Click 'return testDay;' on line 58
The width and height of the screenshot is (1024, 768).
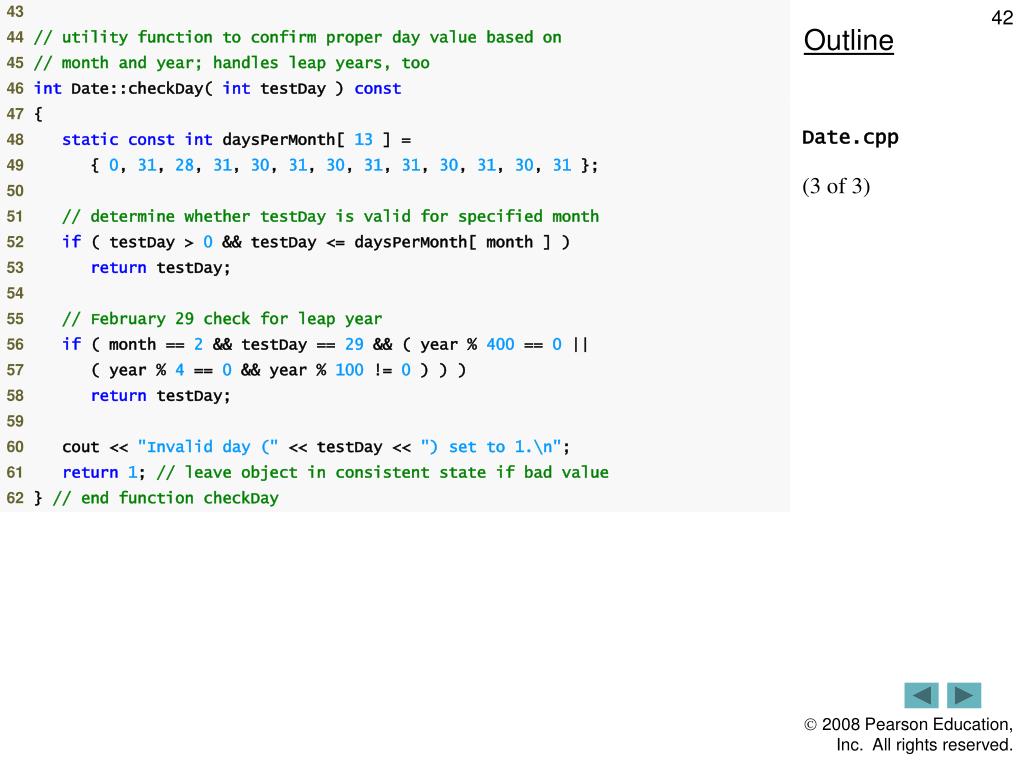pos(161,396)
